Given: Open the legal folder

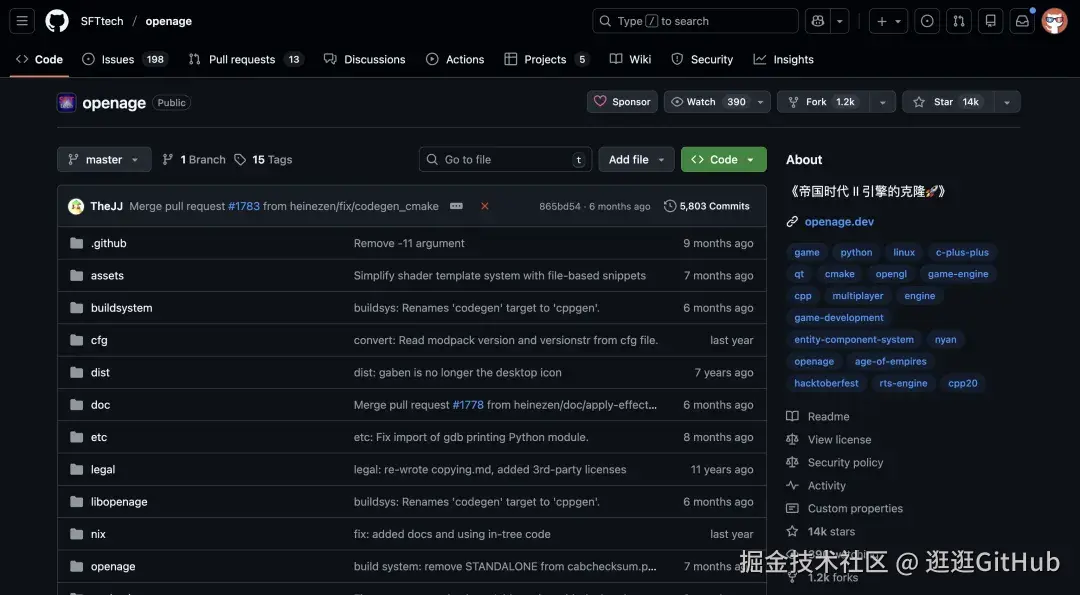Looking at the screenshot, I should 103,470.
